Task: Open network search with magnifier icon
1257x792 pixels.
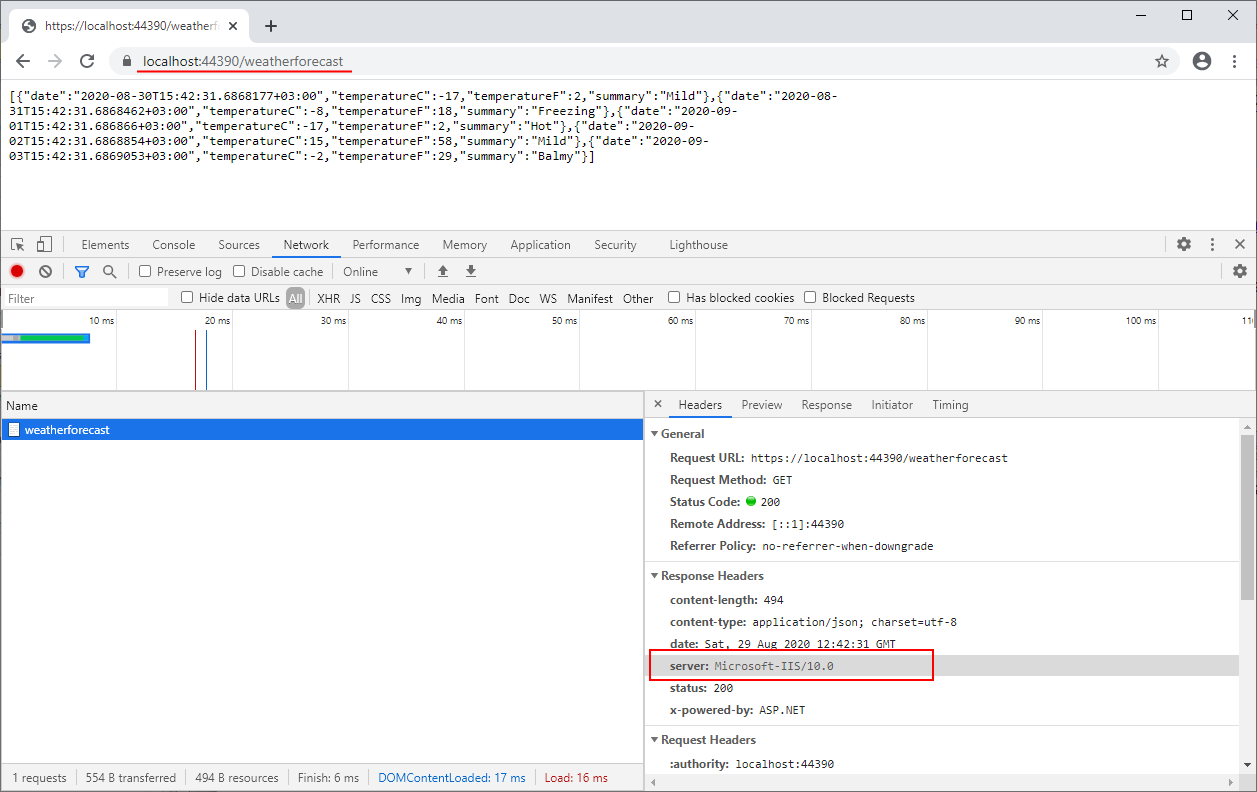Action: click(x=110, y=271)
